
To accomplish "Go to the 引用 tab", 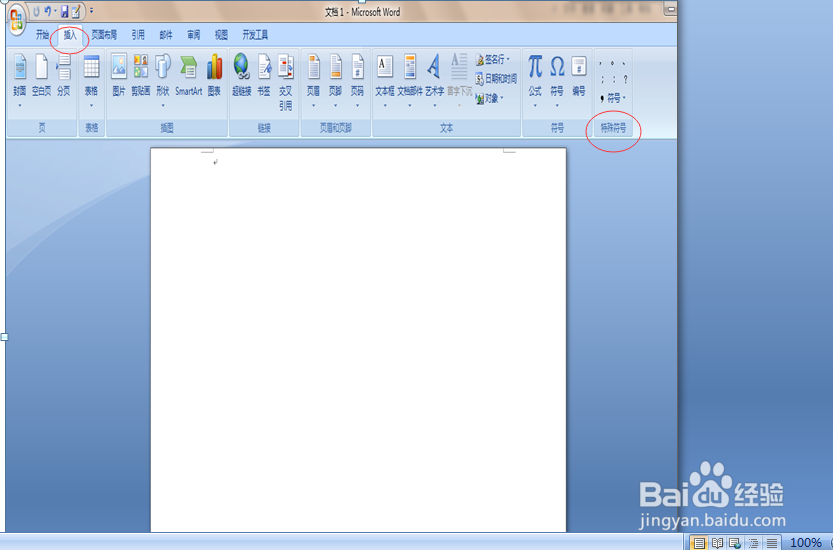I will [138, 35].
